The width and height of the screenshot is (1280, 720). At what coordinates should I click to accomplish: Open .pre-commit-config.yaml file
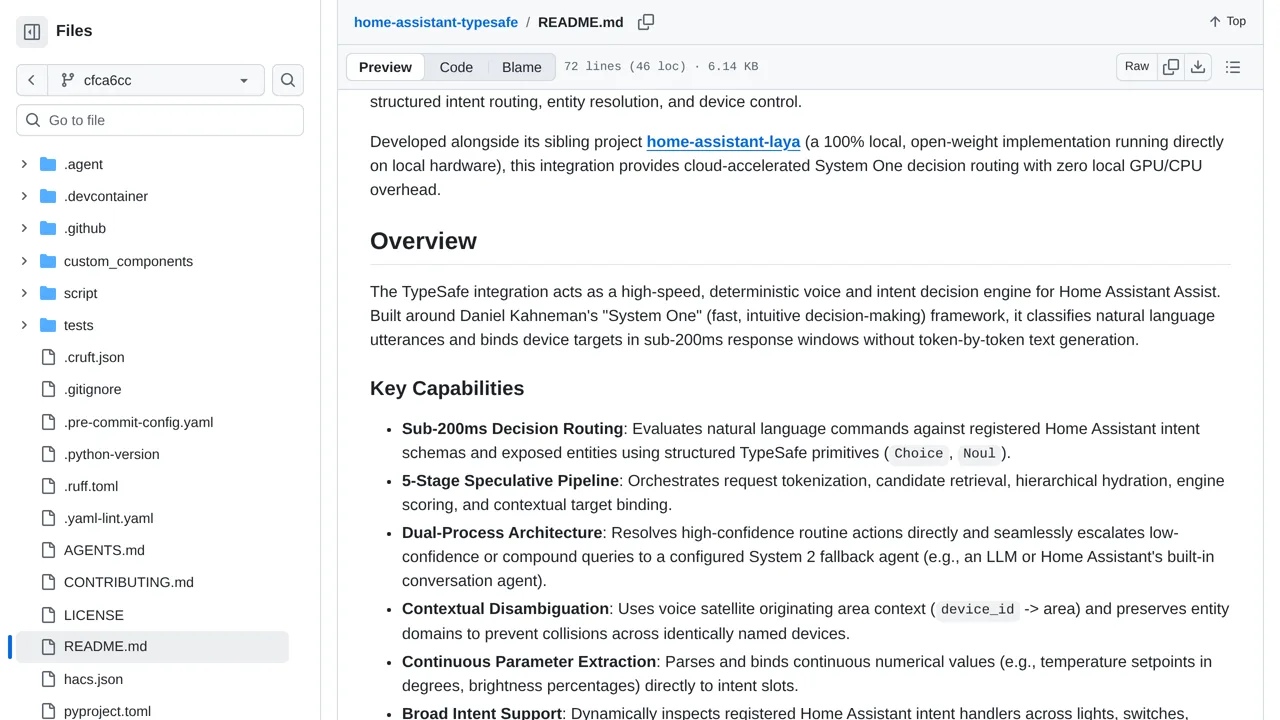pyautogui.click(x=138, y=422)
